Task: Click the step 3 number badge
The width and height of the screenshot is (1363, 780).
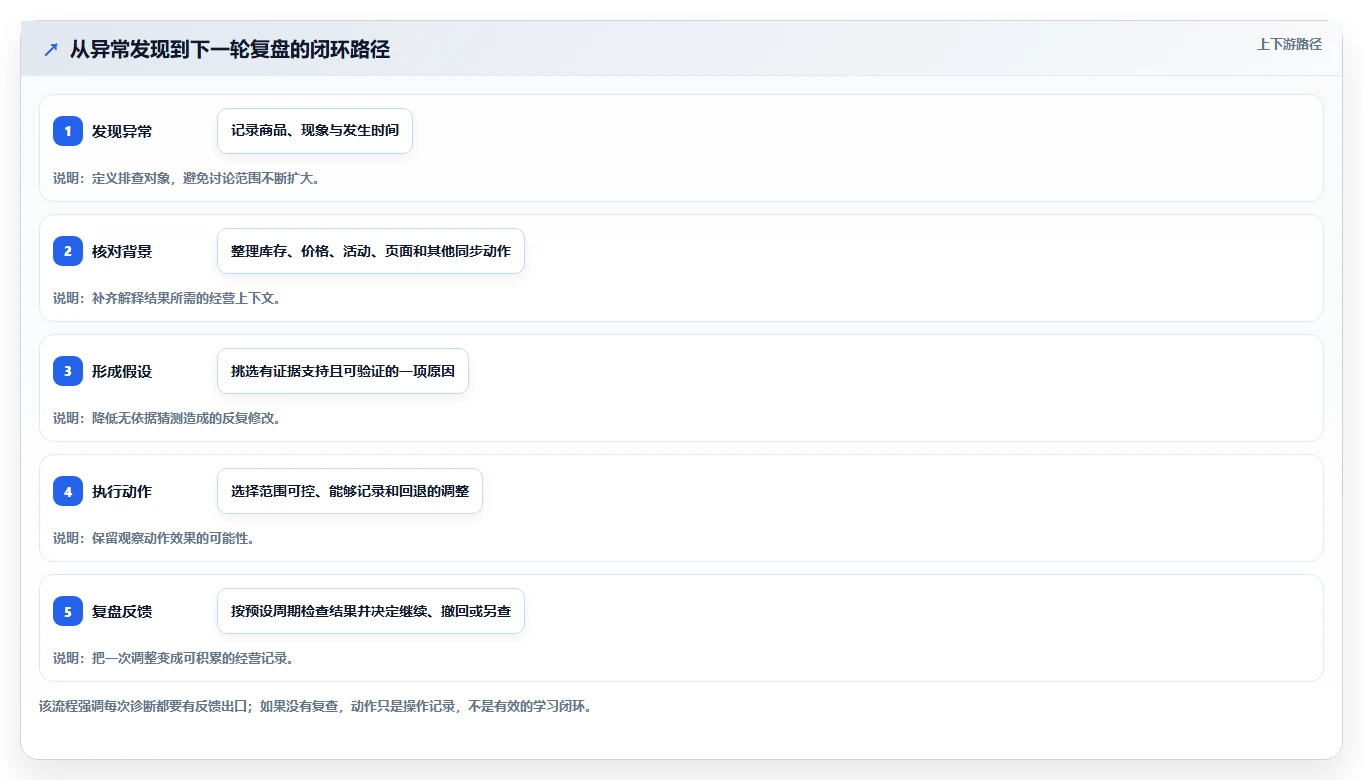Action: 68,371
